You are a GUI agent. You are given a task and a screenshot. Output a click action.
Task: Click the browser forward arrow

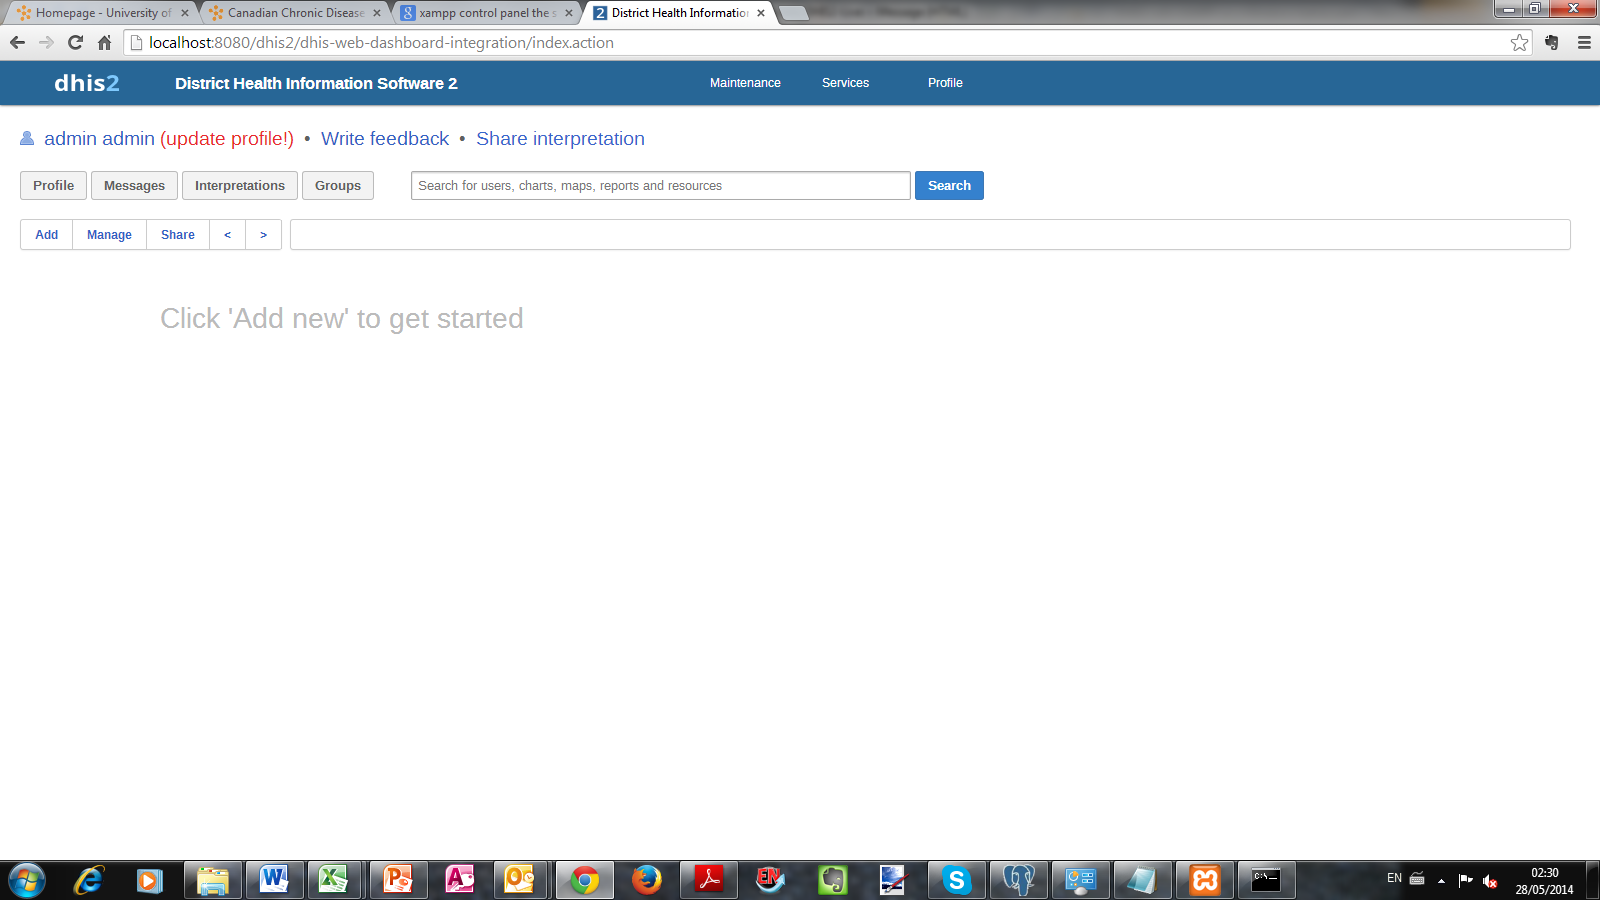click(46, 42)
